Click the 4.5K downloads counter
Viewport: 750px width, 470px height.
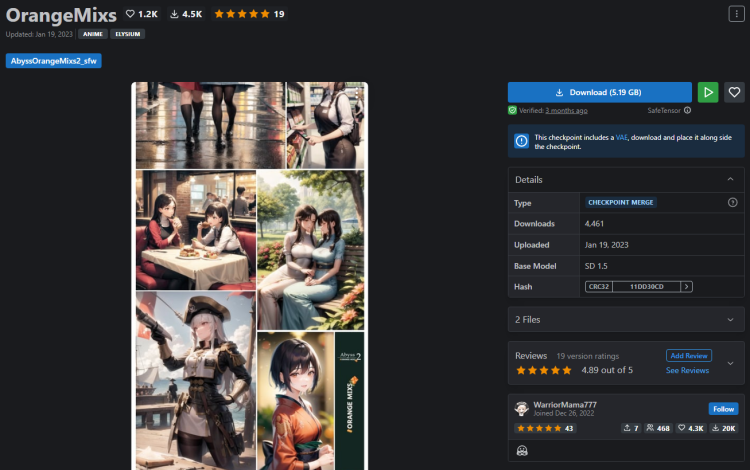click(186, 14)
